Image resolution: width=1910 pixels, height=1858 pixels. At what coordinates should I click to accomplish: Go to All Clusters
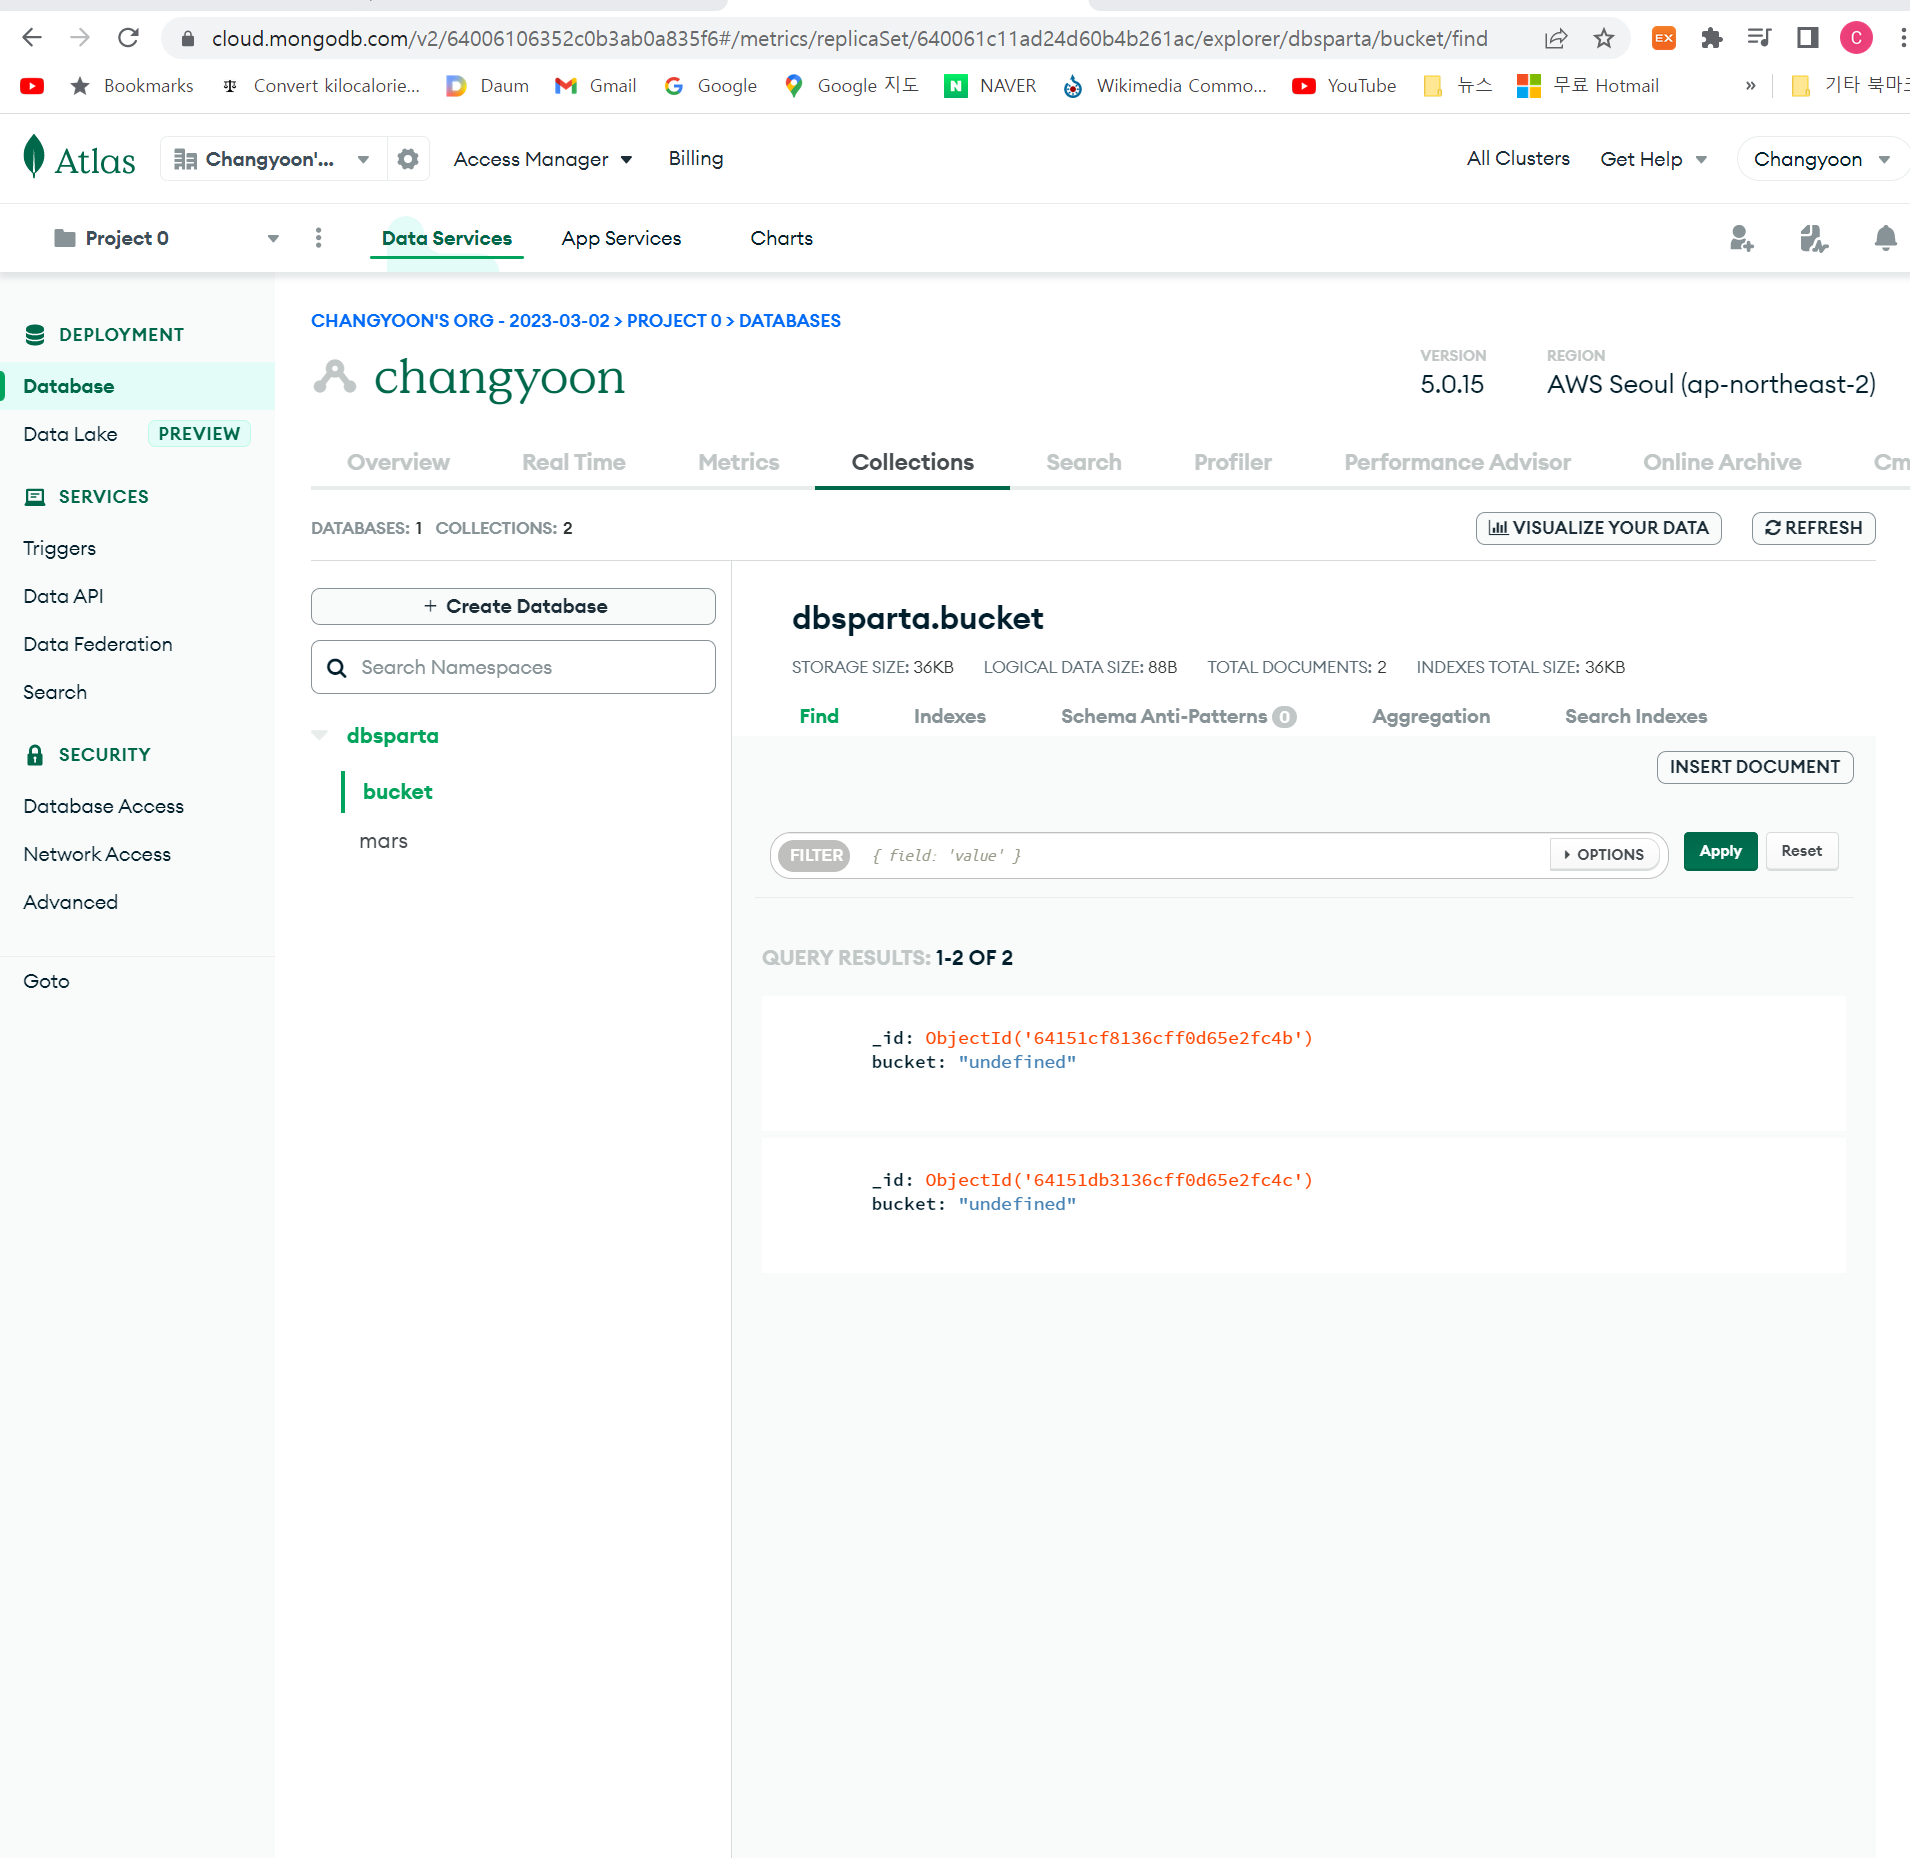[1518, 159]
